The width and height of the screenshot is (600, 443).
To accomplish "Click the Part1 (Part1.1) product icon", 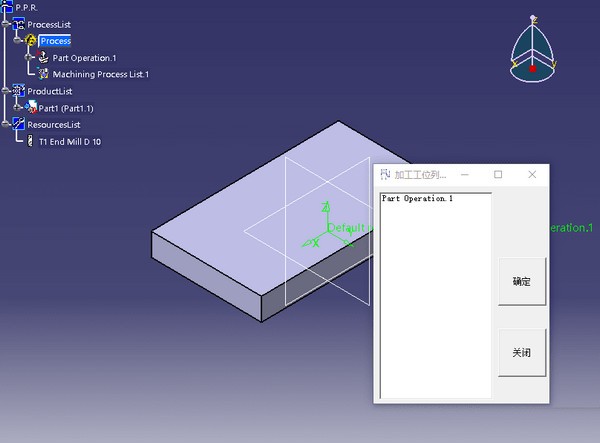I will (x=31, y=108).
